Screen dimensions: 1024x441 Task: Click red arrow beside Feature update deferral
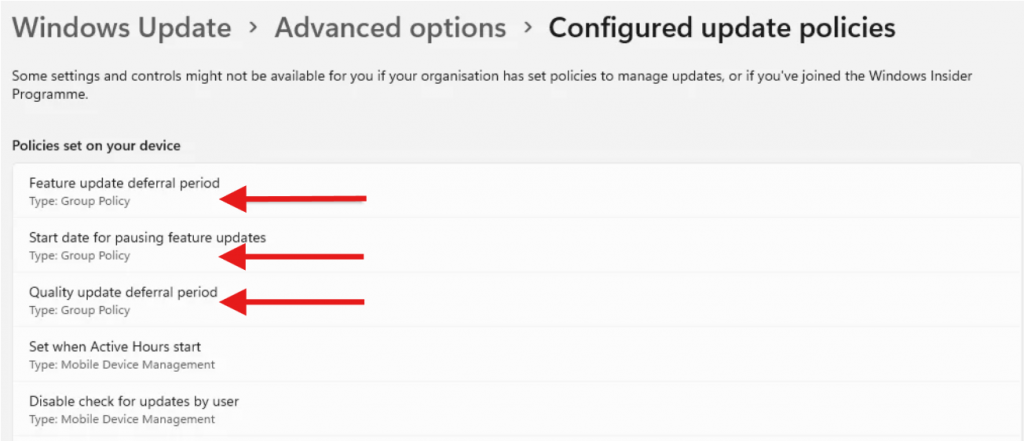point(293,199)
